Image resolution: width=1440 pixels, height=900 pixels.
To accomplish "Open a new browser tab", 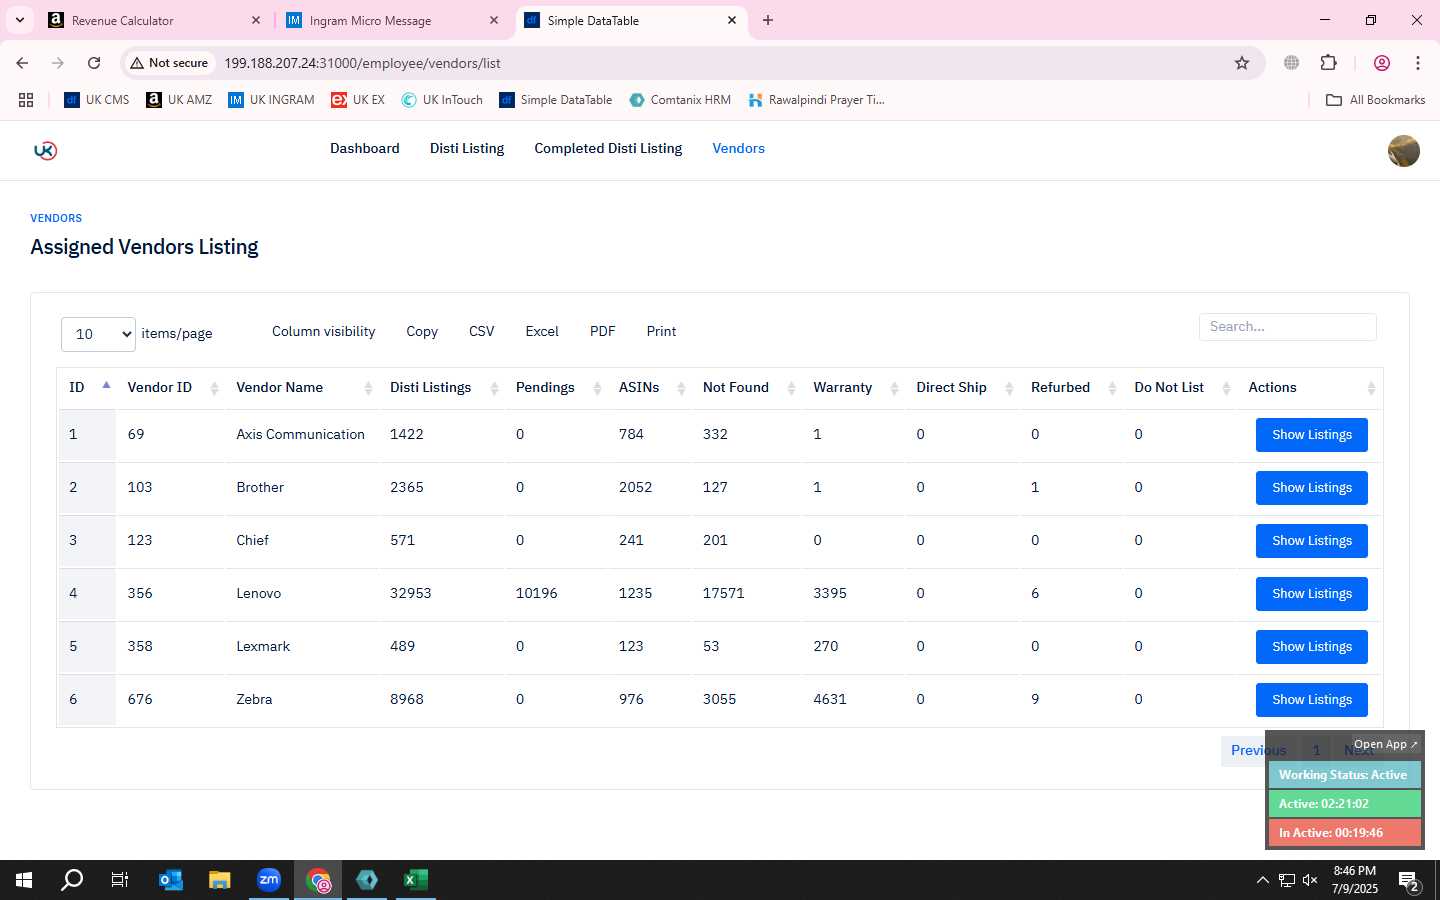I will point(768,20).
